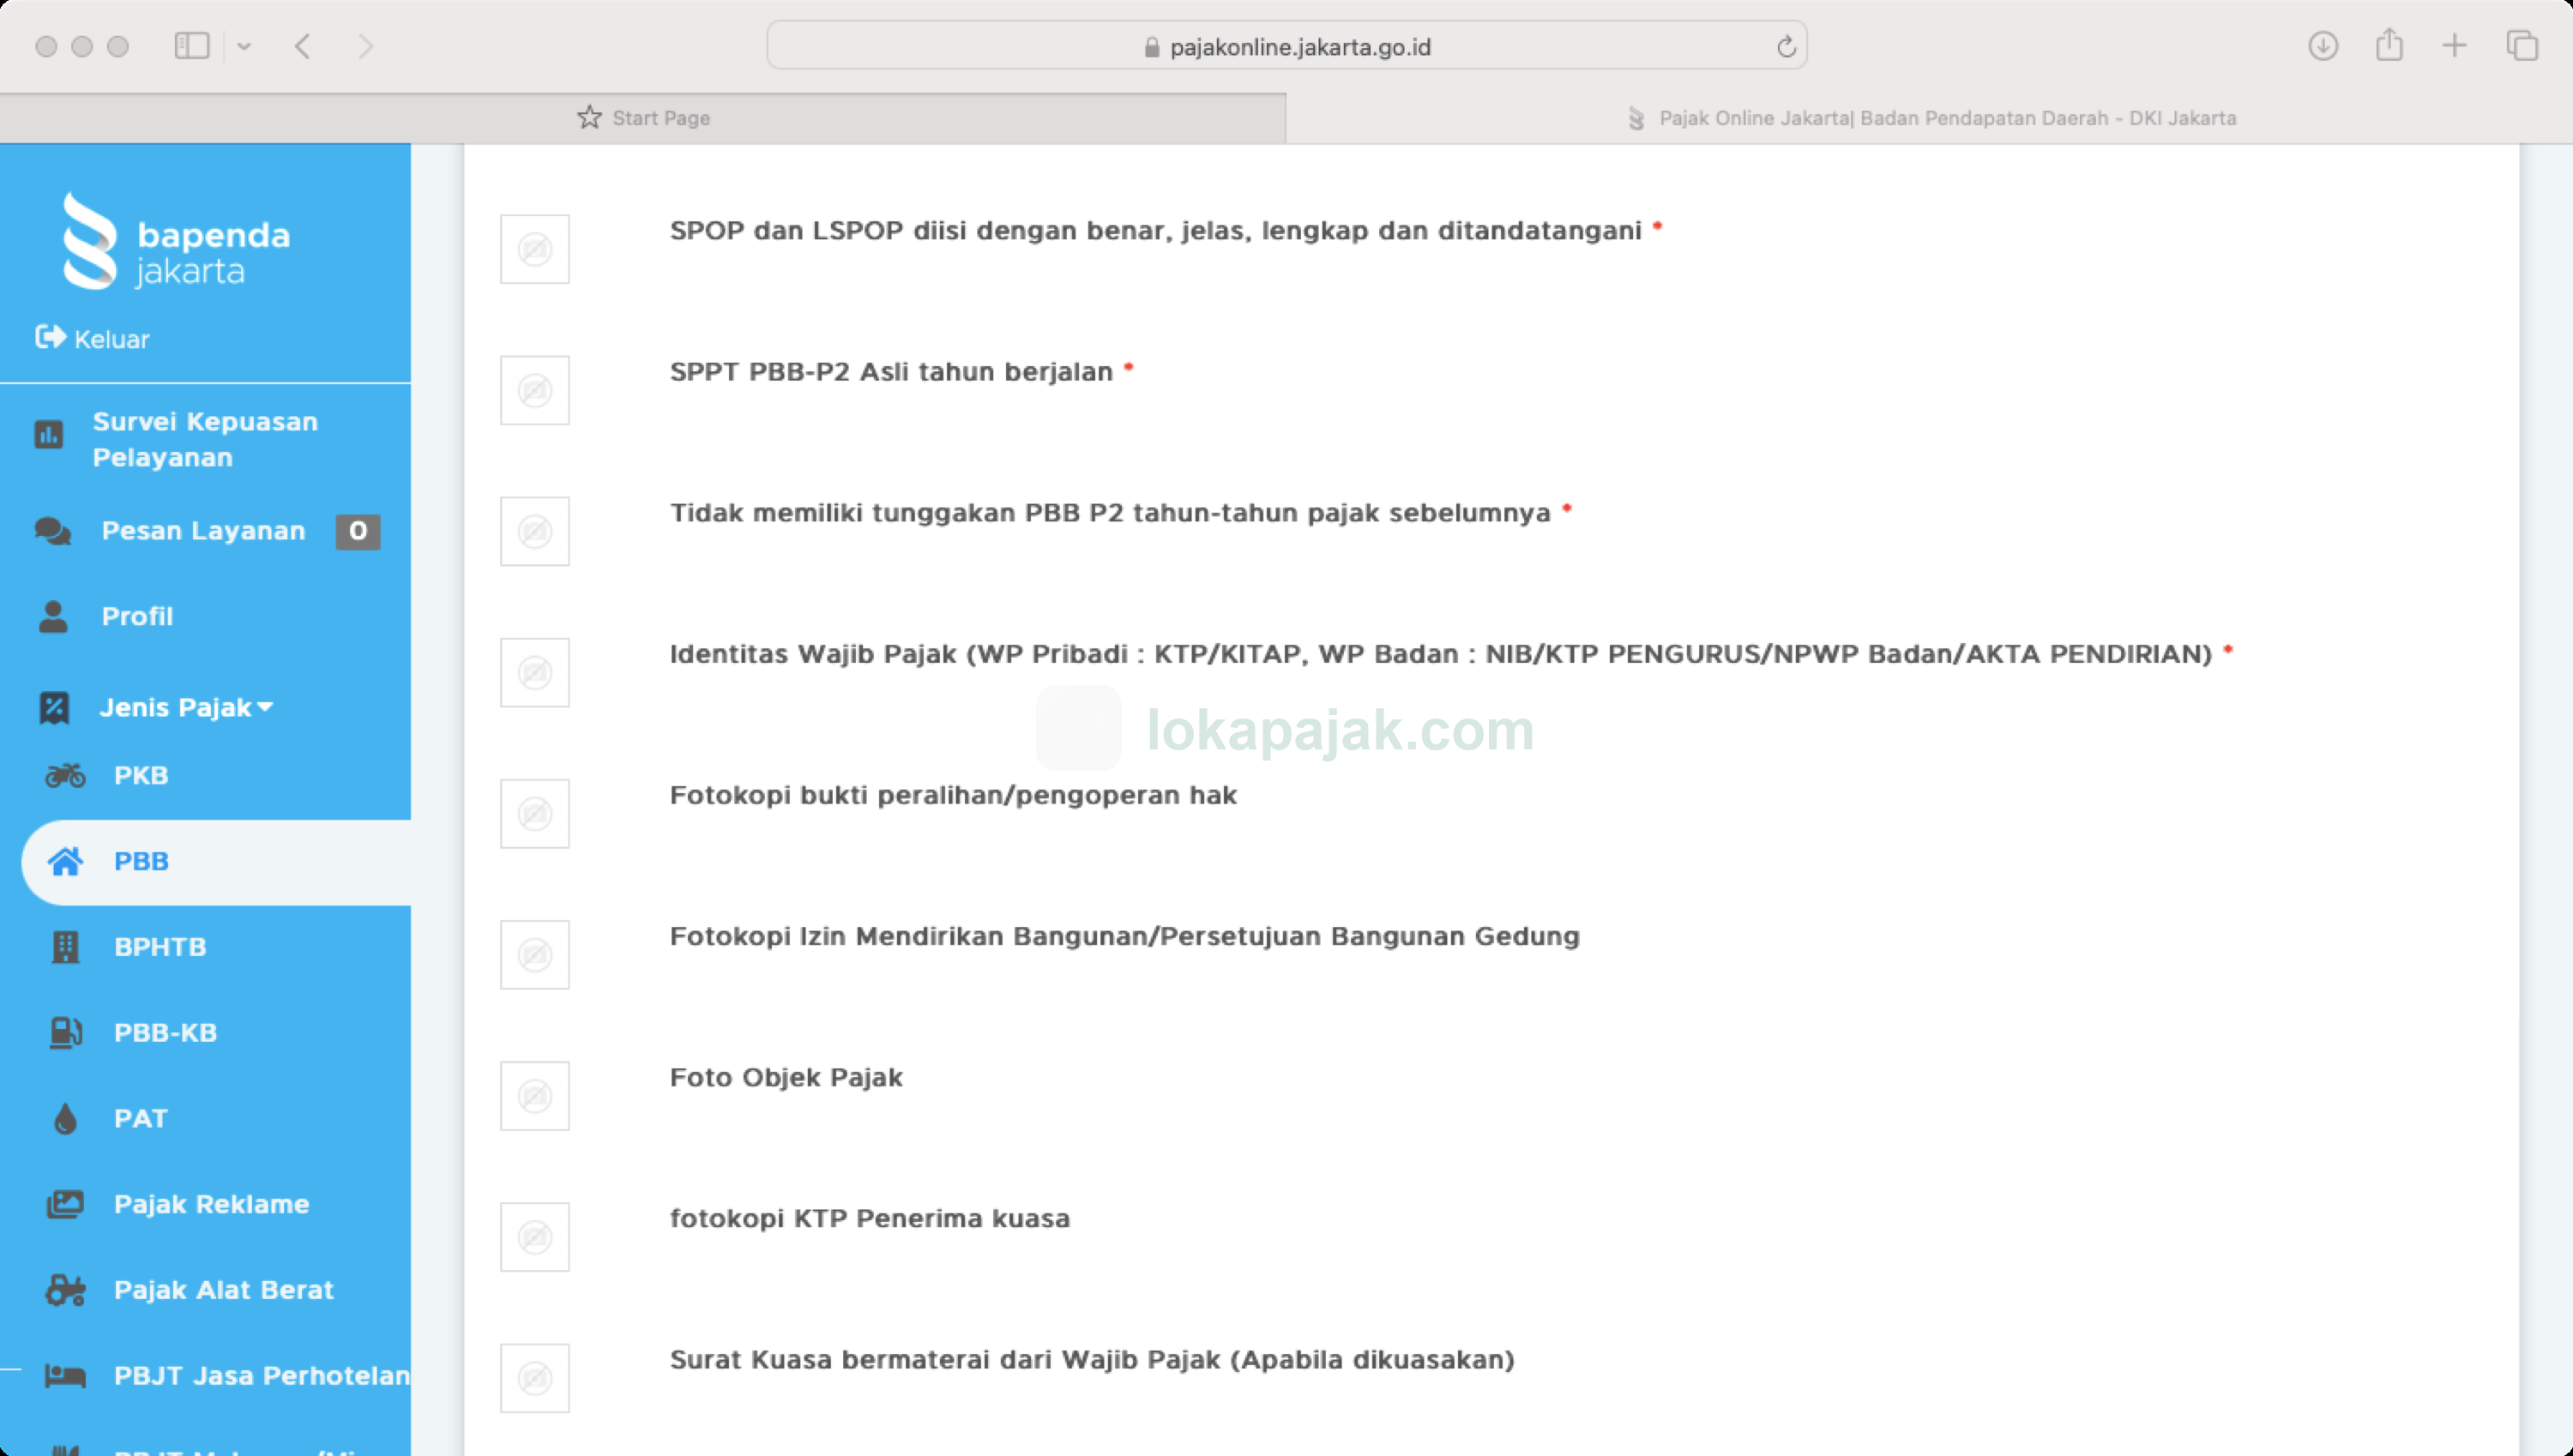
Task: Click box for Foto Objek Pajak
Action: [535, 1096]
